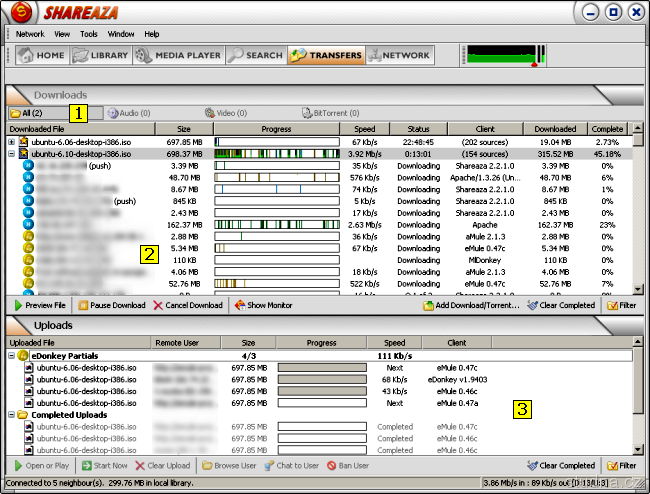650x494 pixels.
Task: Cancel the selected download
Action: pyautogui.click(x=188, y=305)
